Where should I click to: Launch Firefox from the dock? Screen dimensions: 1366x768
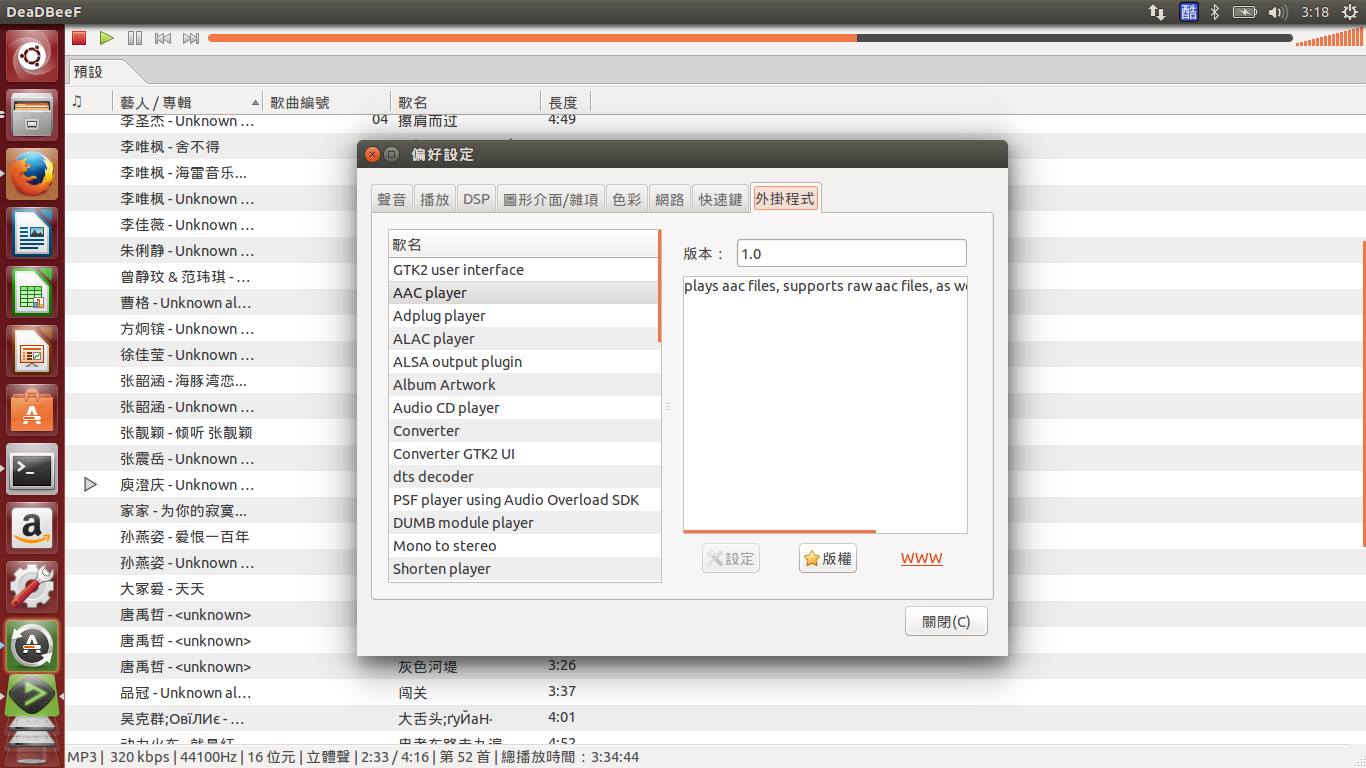(33, 174)
